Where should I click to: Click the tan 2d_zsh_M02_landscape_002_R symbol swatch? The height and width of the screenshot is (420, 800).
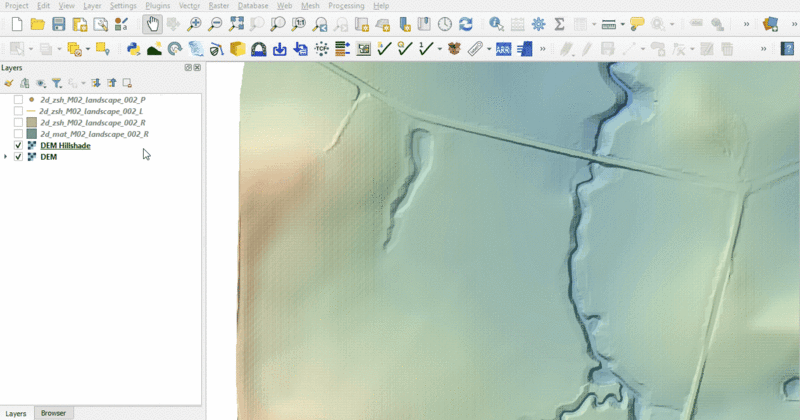click(31, 123)
